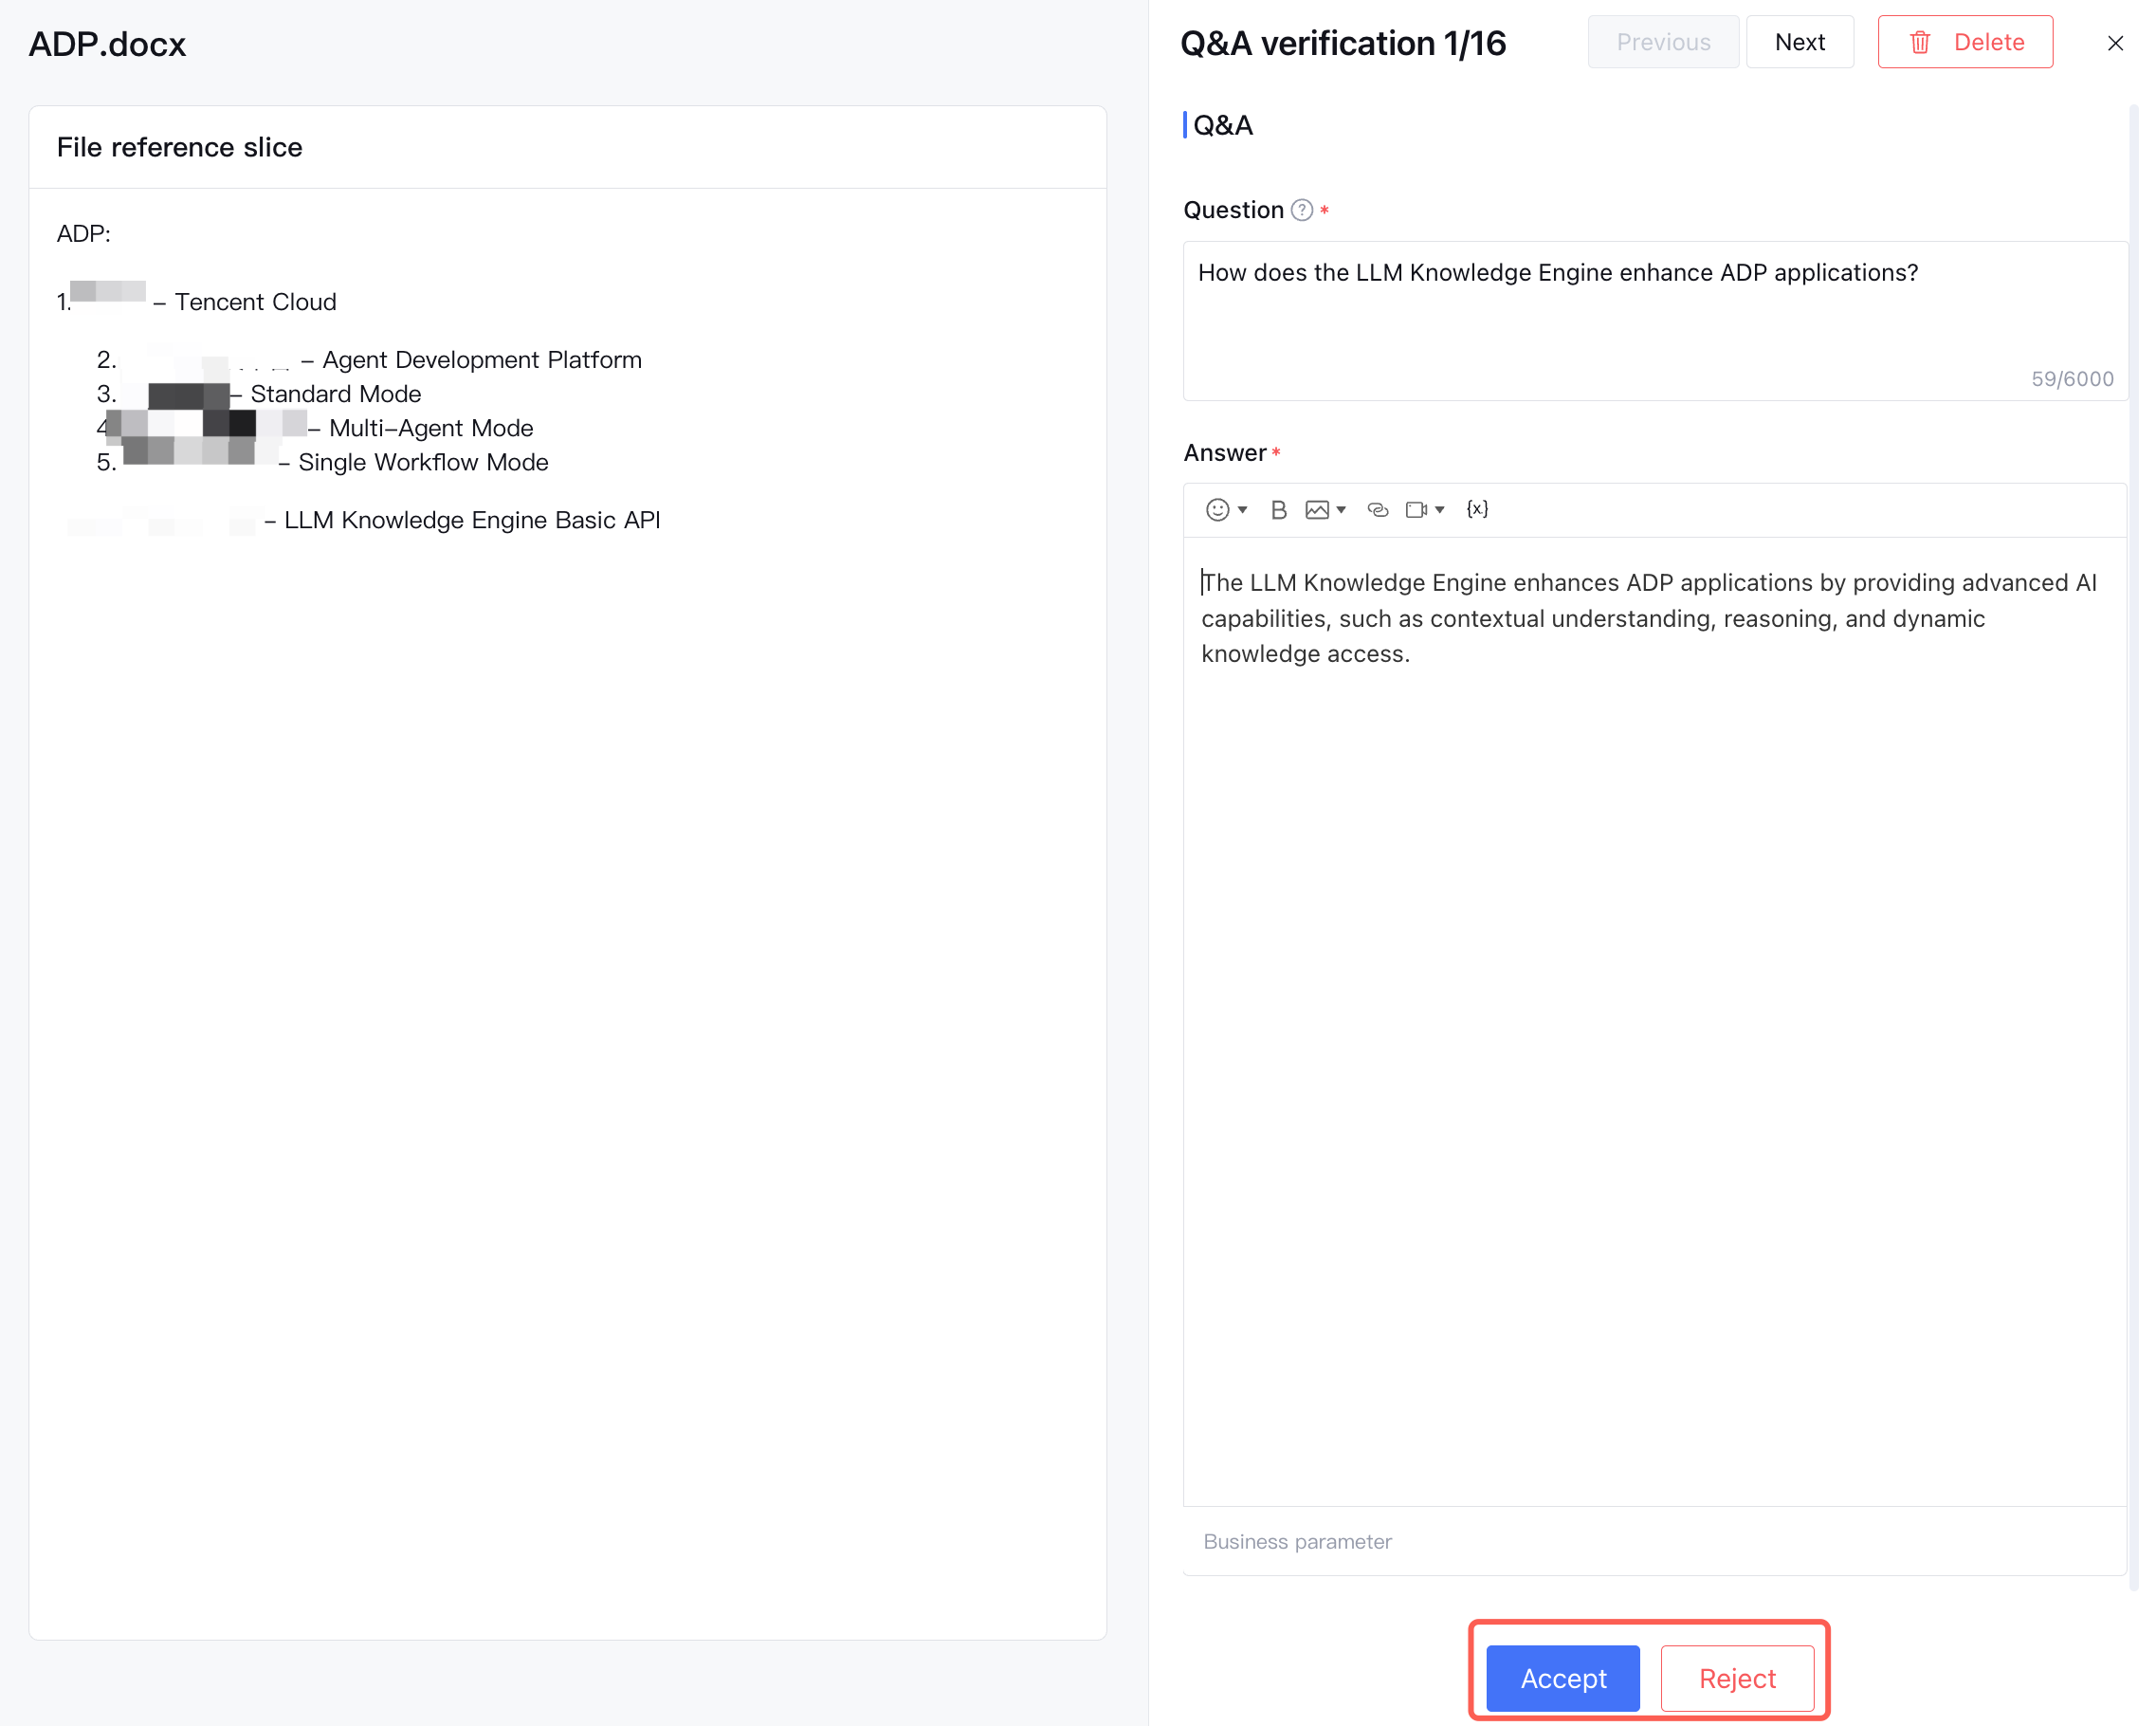Viewport: 2156px width, 1726px height.
Task: Accept the Q&A verification
Action: (x=1562, y=1677)
